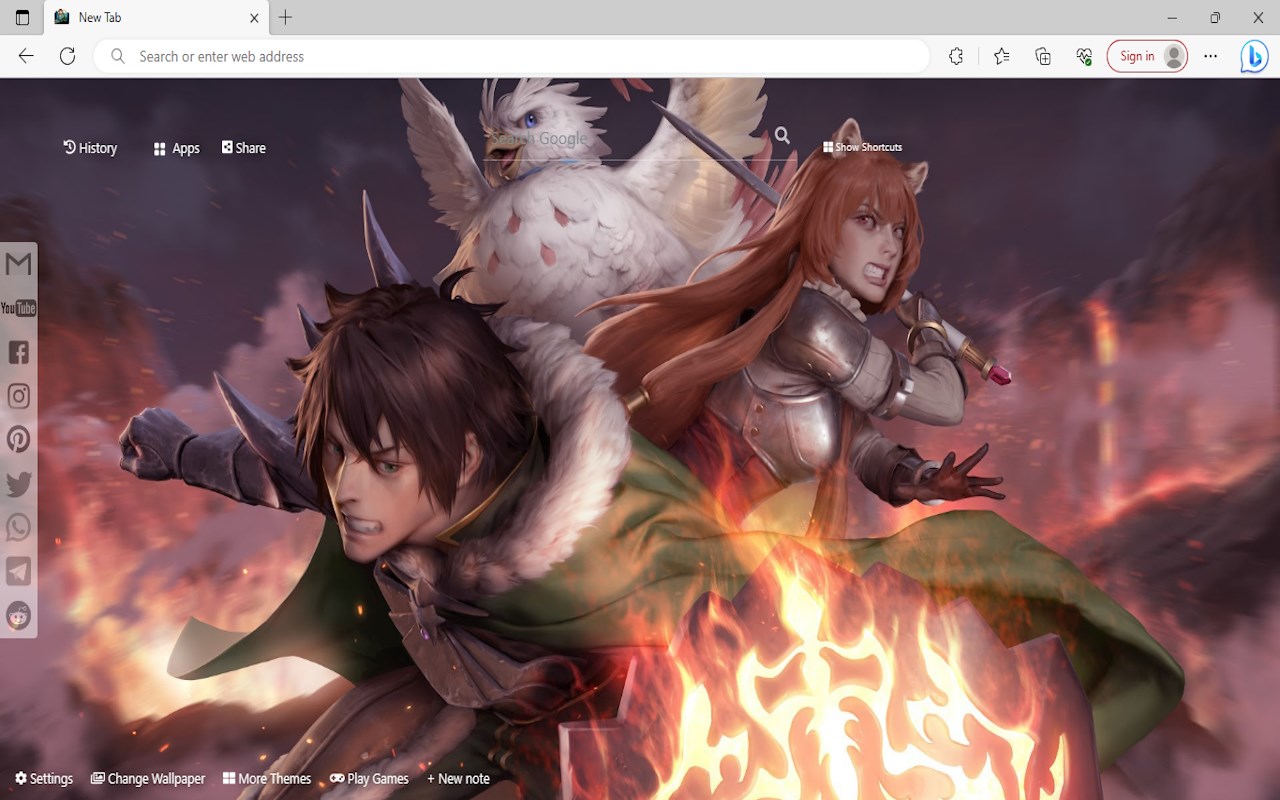Screen dimensions: 1280x800
Task: Go back with the back arrow
Action: [26, 57]
